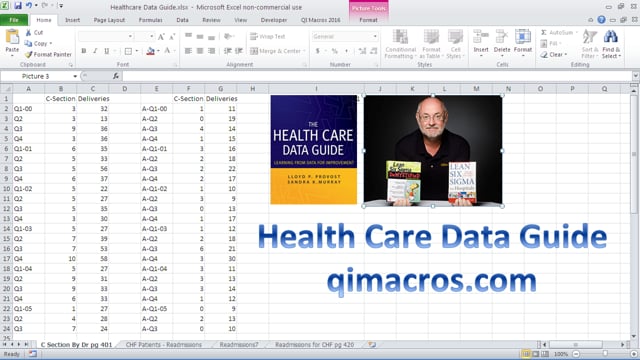Switch to the Page Layout tab
The width and height of the screenshot is (640, 360).
[x=109, y=20]
